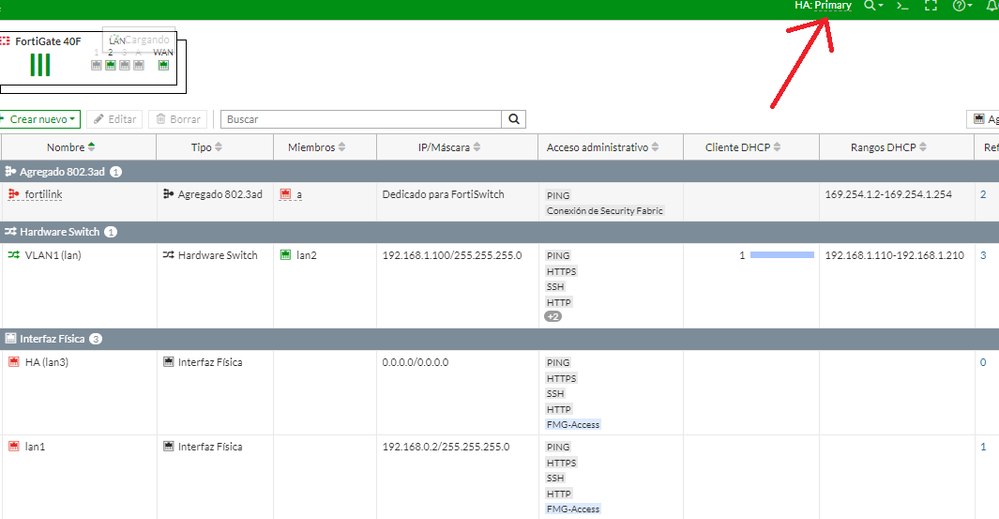Image resolution: width=999 pixels, height=519 pixels.
Task: Open the top bar search magnifier
Action: coord(873,6)
